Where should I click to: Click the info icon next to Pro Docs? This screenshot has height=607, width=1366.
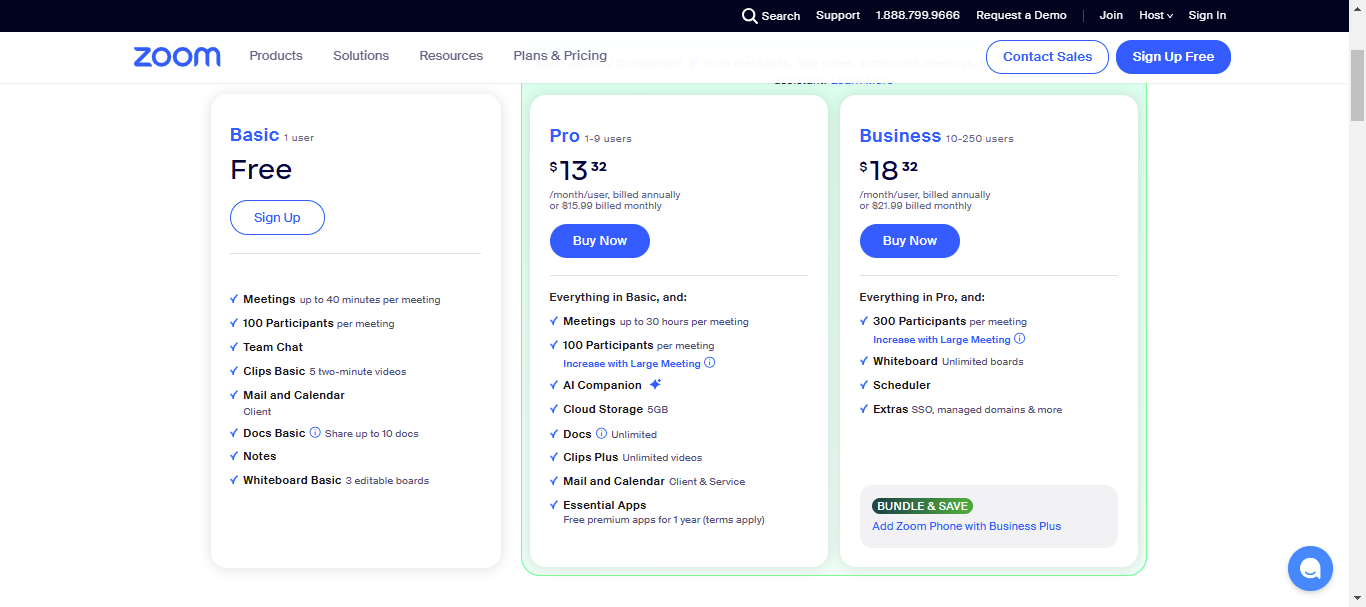click(601, 434)
